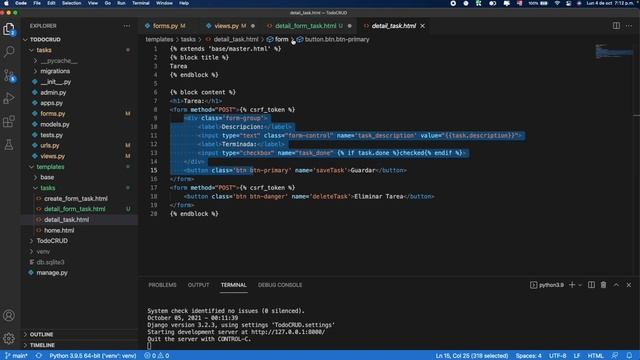Change Spaces: 4 indentation setting
640x360 pixels.
(529, 356)
